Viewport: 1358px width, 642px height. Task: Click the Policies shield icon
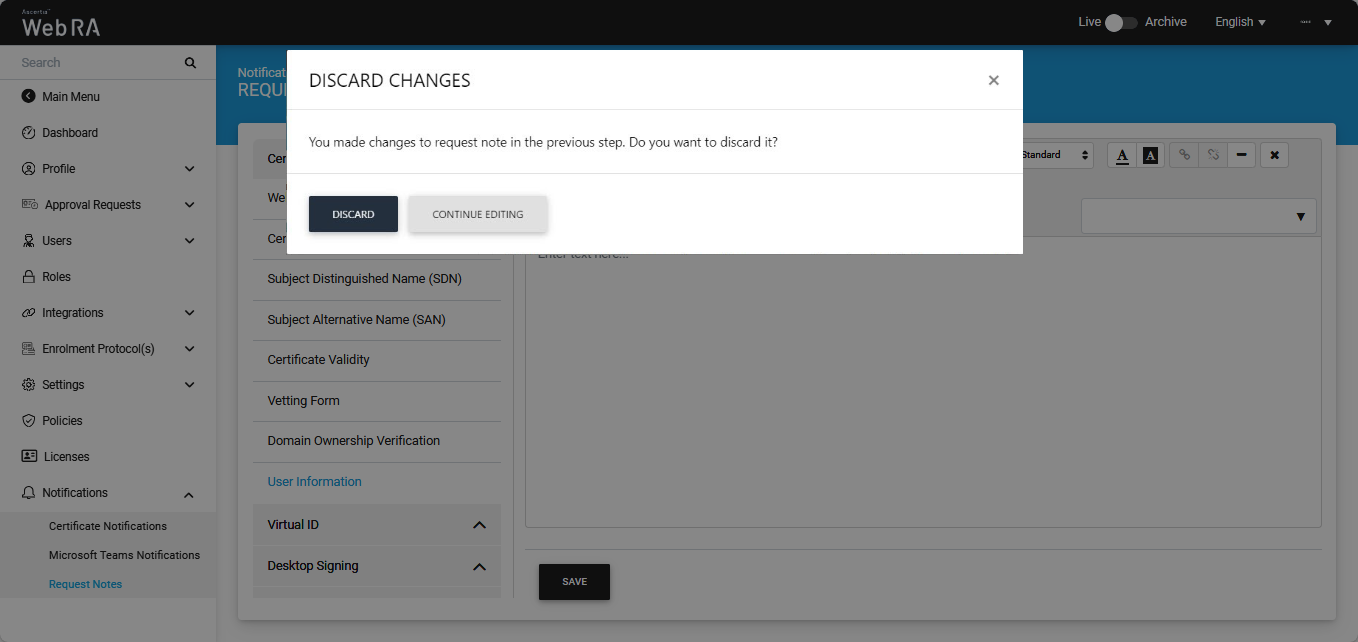coord(28,421)
